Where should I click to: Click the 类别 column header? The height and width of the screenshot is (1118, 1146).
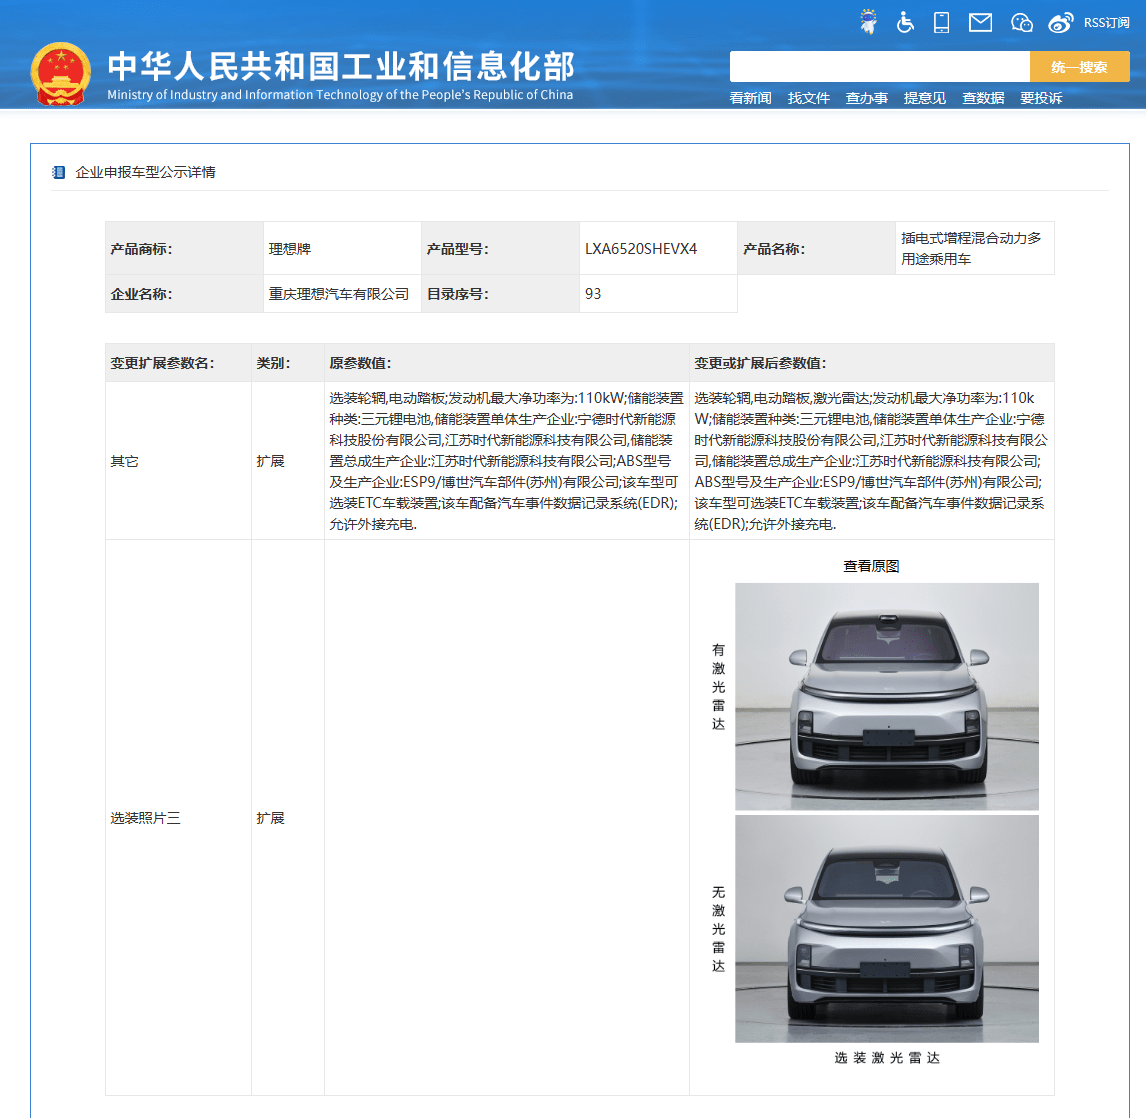coord(288,363)
